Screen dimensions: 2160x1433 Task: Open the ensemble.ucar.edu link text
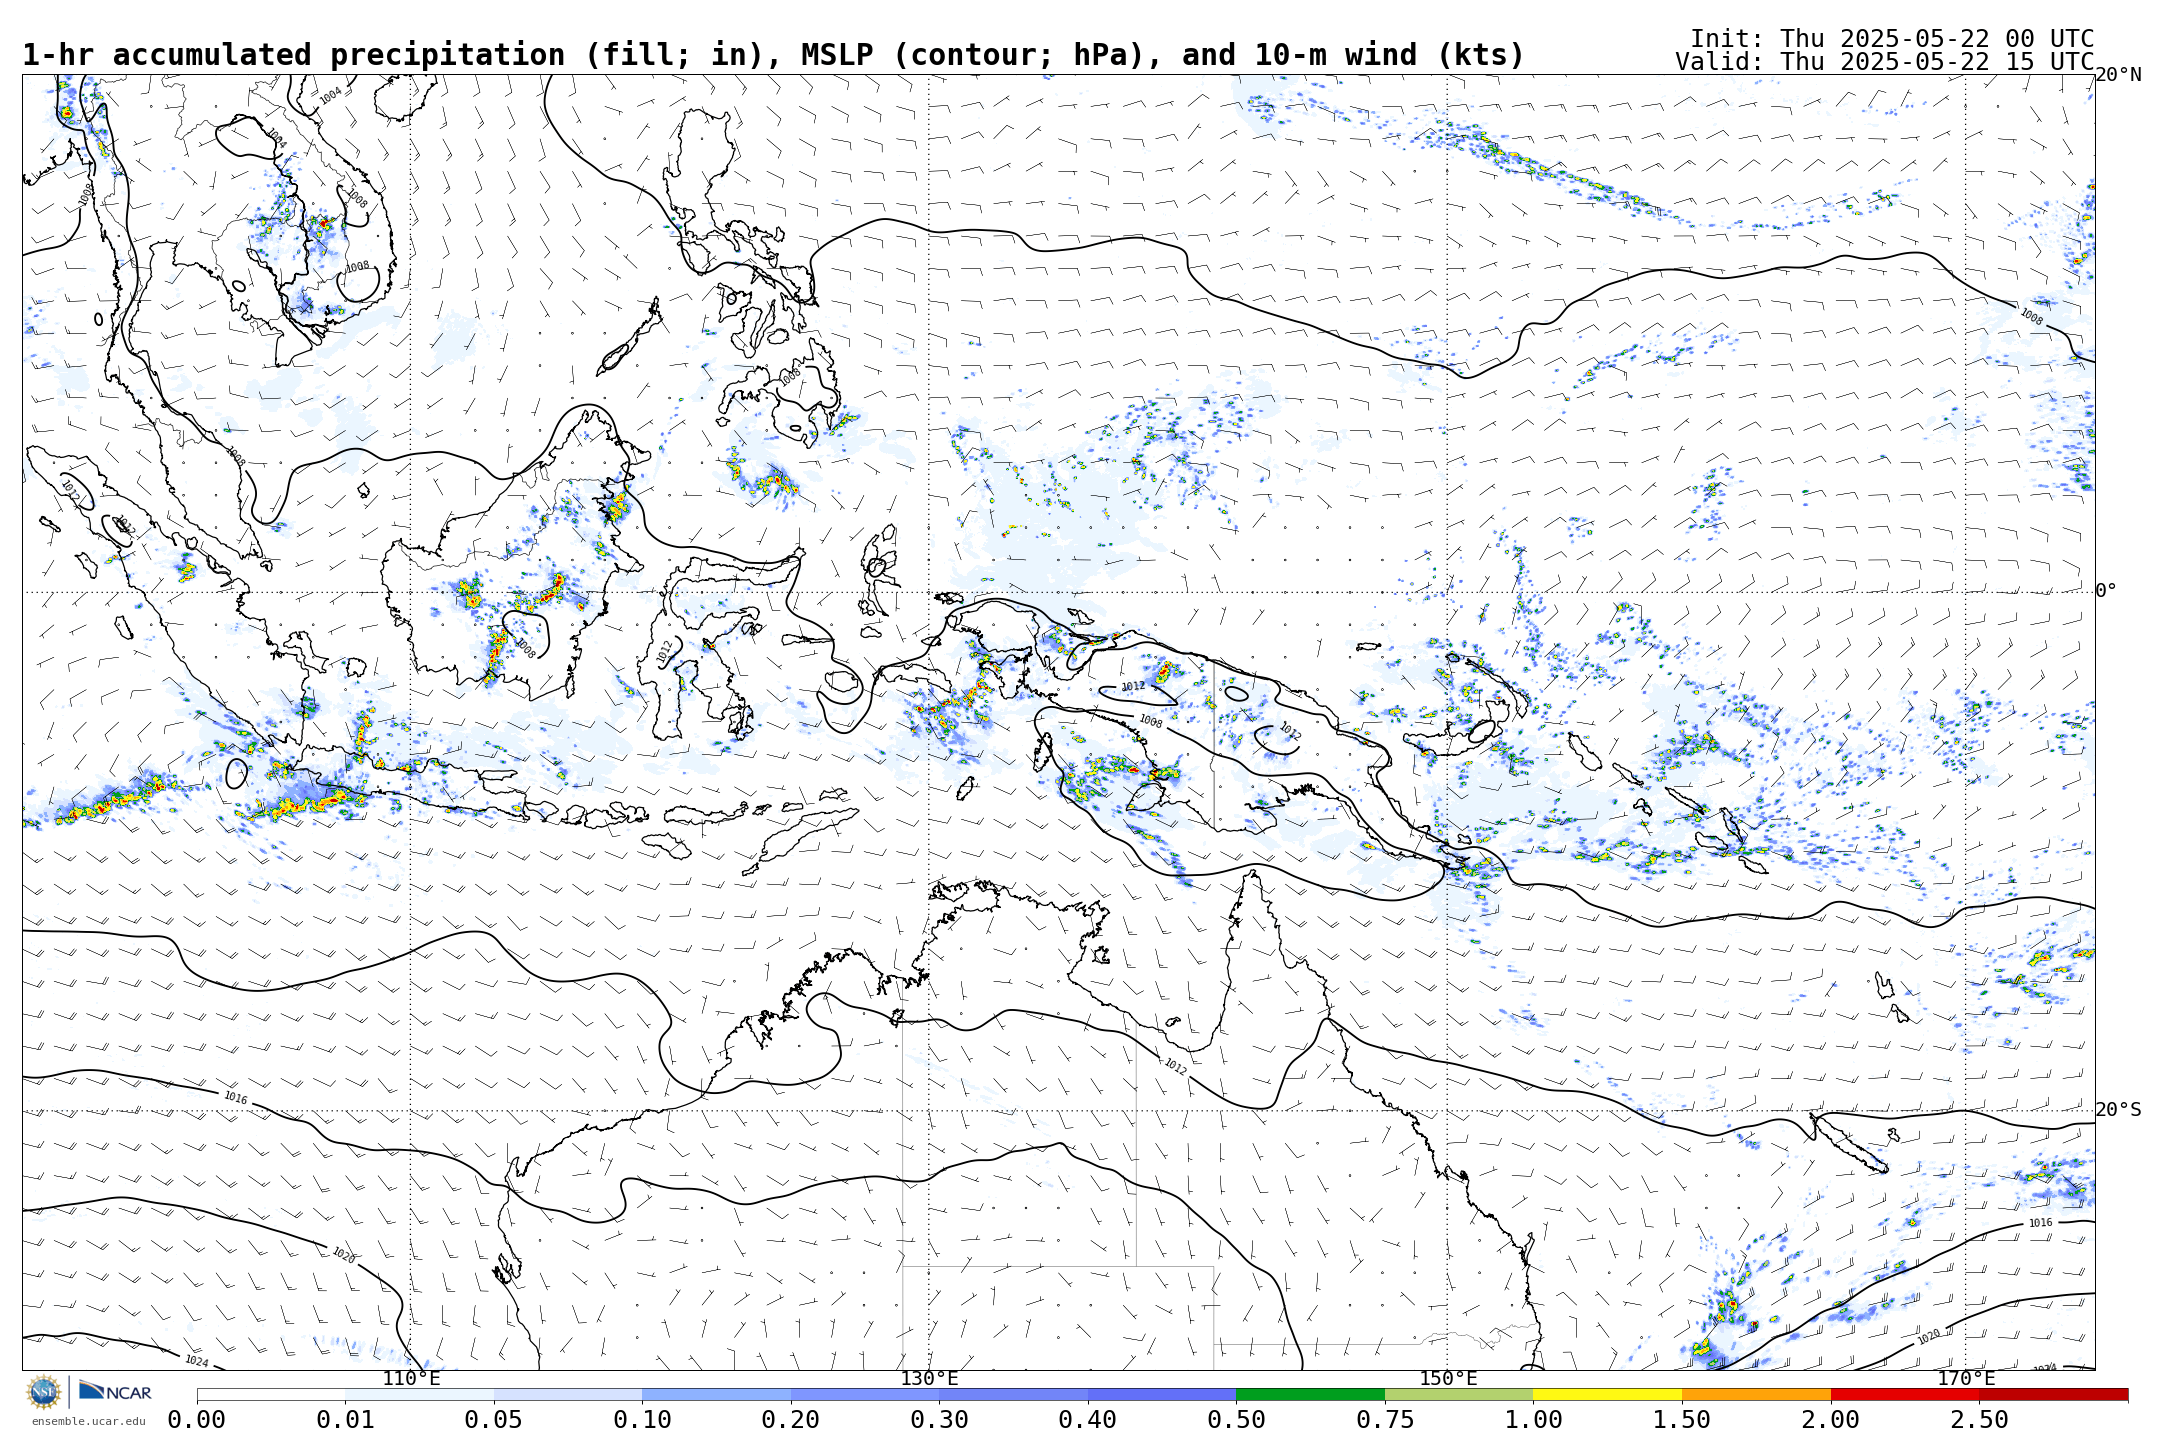tap(88, 1421)
